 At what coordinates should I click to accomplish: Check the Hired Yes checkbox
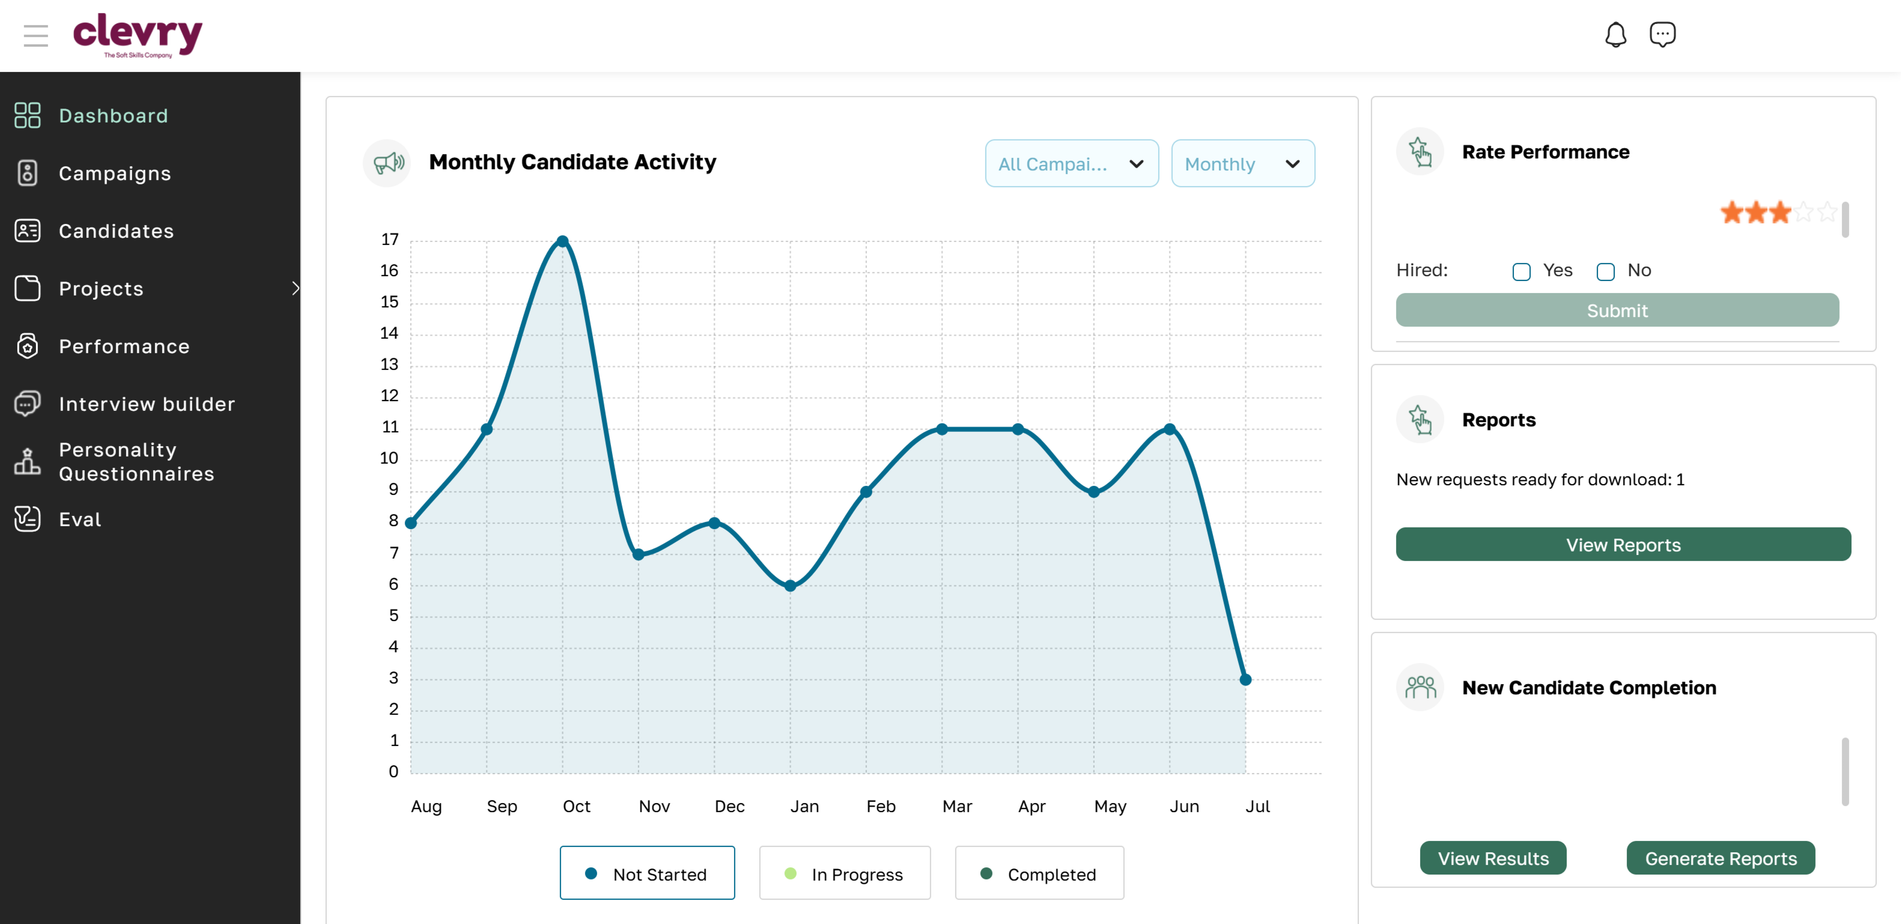coord(1521,271)
